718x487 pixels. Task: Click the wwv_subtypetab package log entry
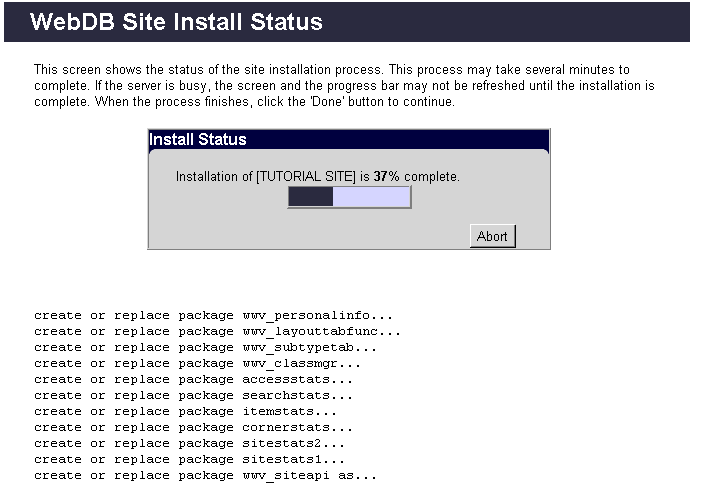click(x=206, y=347)
